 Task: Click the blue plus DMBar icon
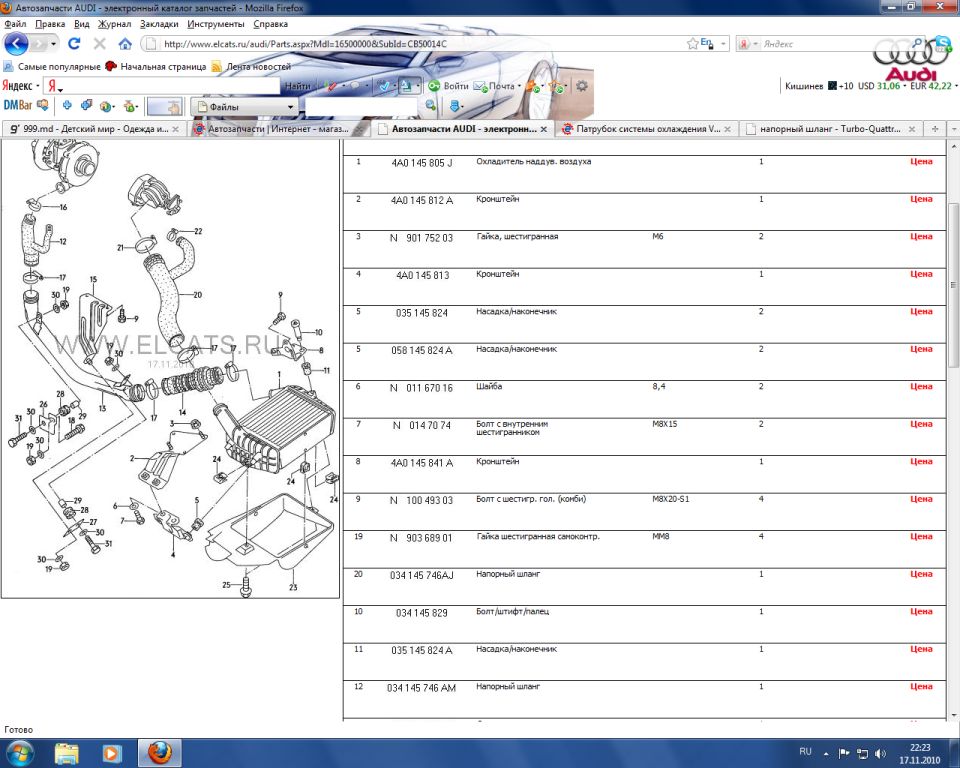click(x=67, y=105)
